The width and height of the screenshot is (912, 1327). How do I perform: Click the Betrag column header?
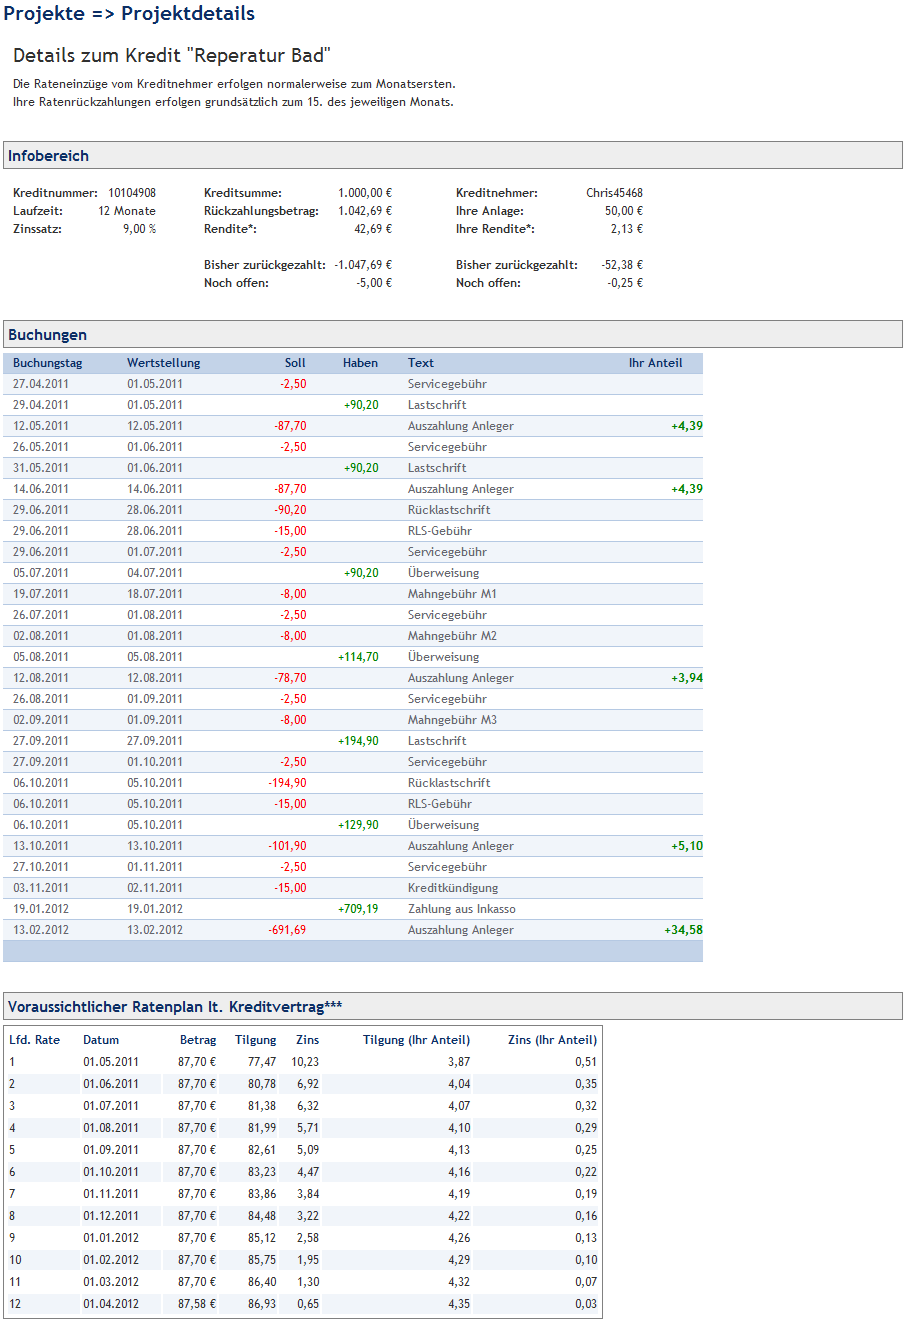[198, 1040]
